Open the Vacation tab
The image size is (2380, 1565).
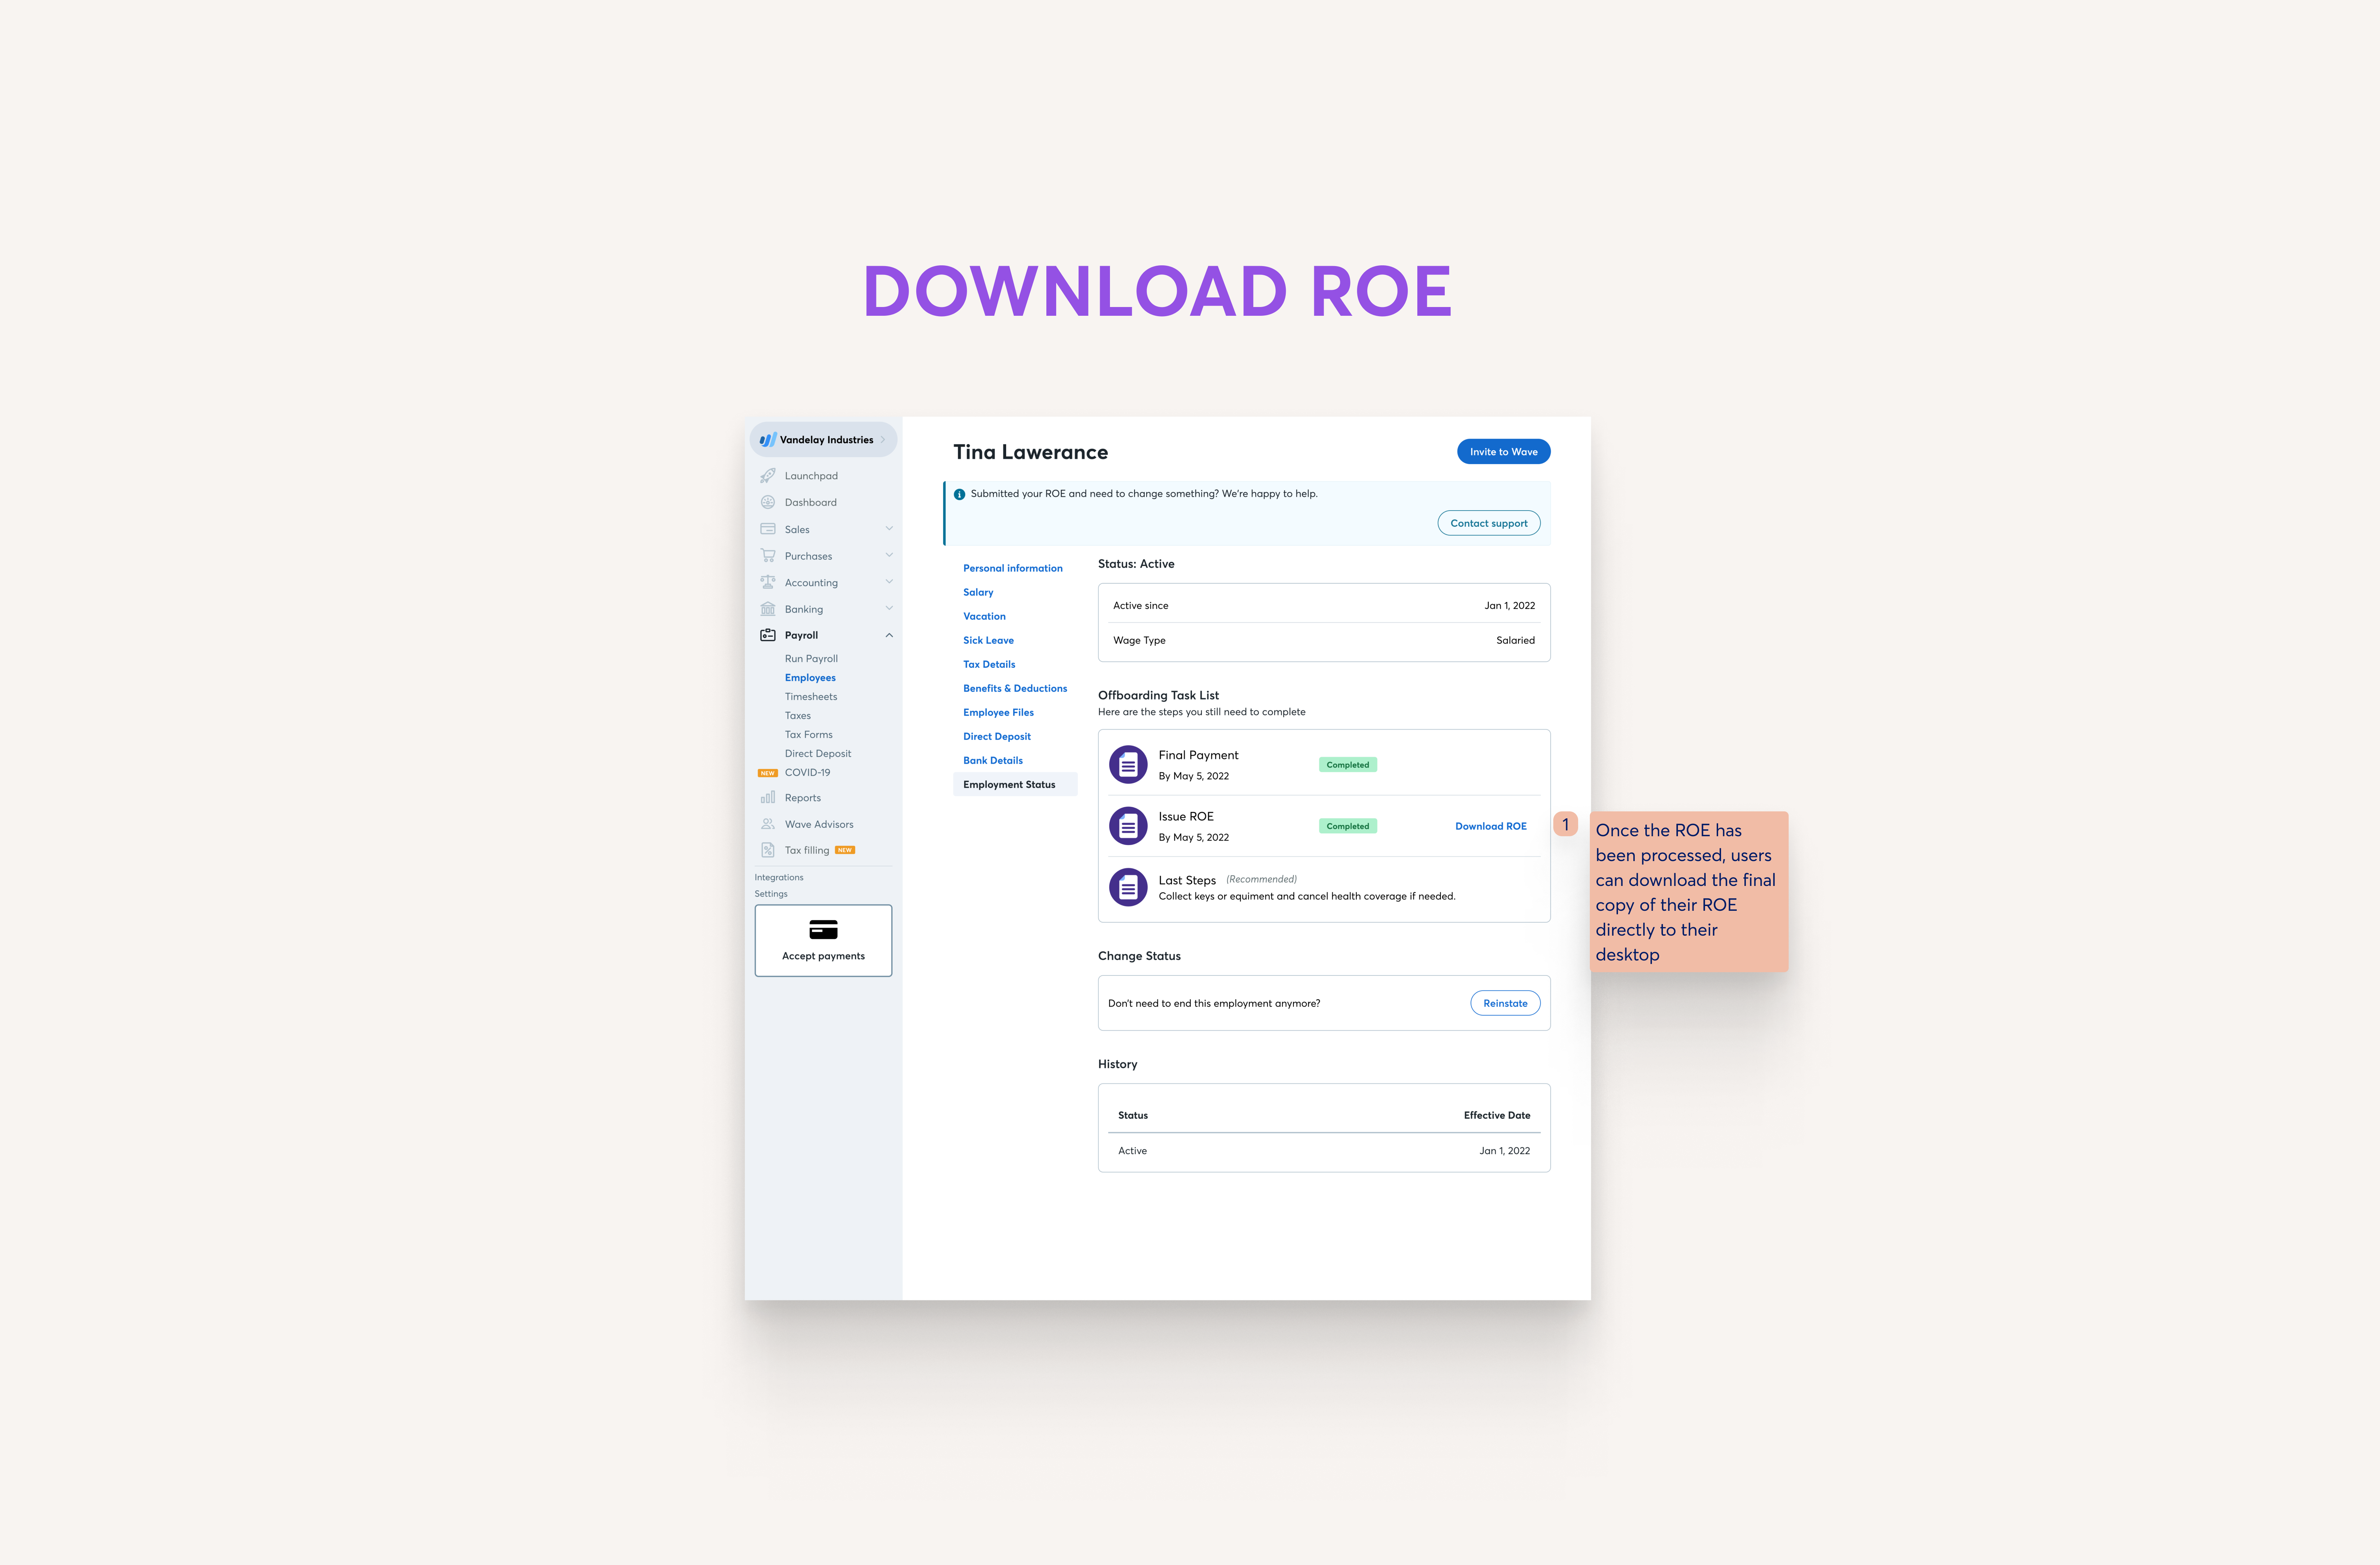pyautogui.click(x=984, y=616)
